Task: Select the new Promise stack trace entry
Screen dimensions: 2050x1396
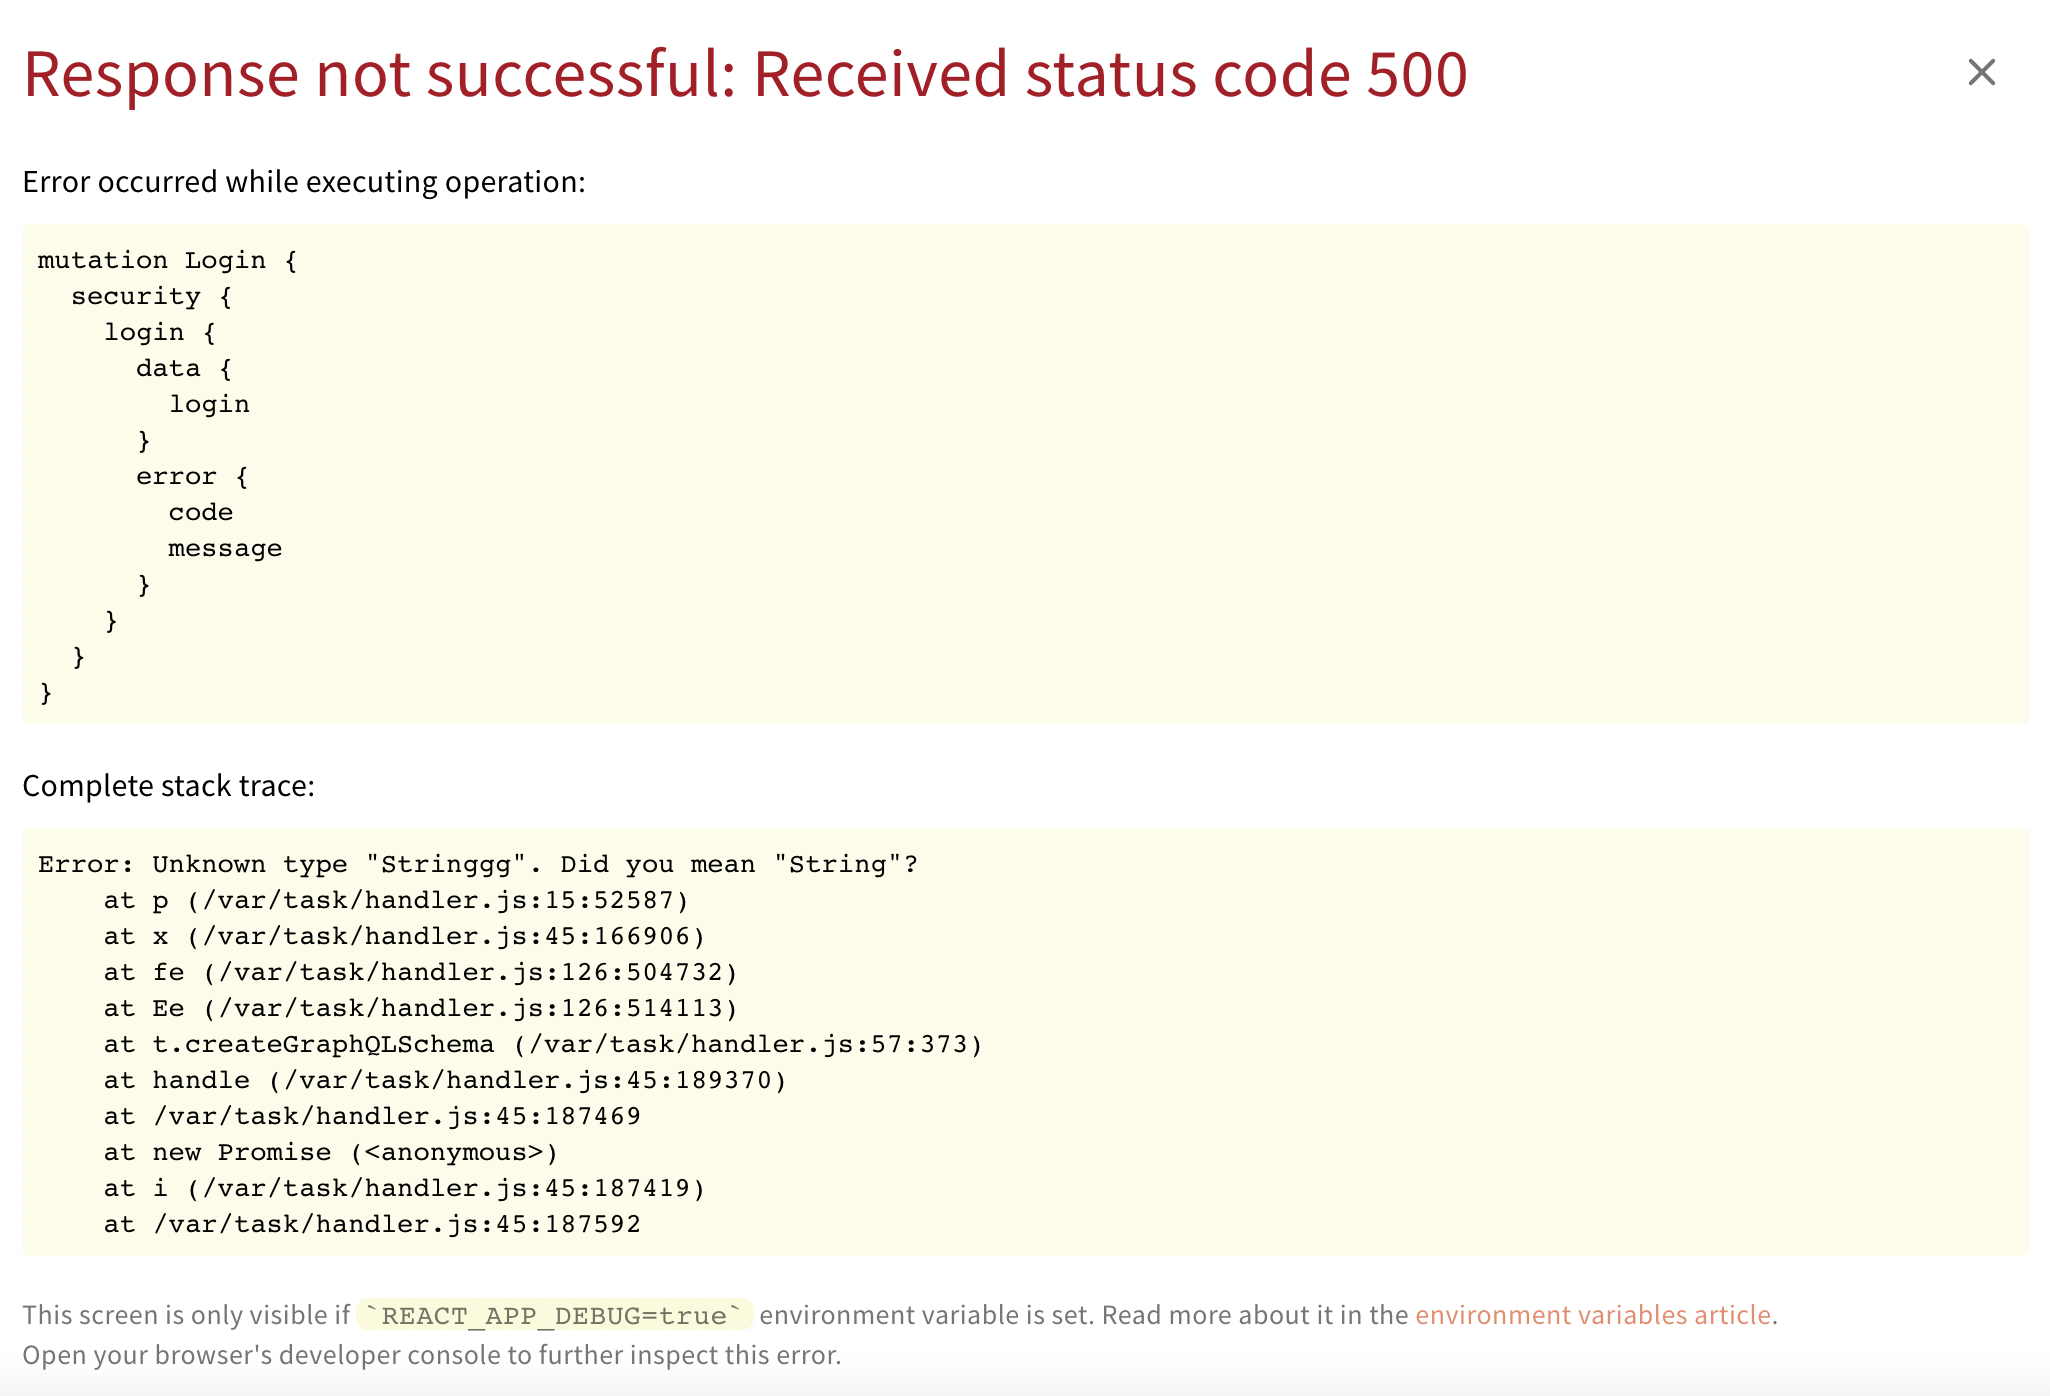Action: [330, 1151]
